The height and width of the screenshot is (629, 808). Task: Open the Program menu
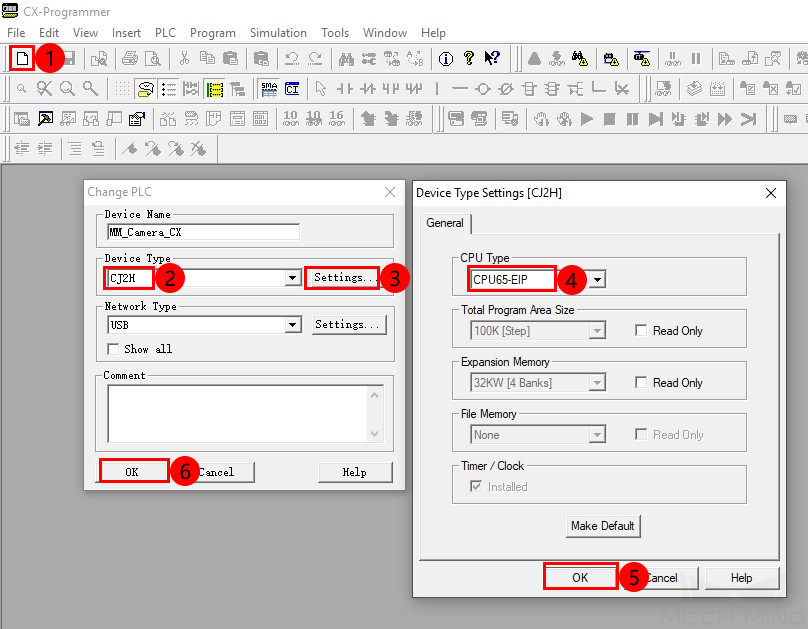(x=213, y=33)
